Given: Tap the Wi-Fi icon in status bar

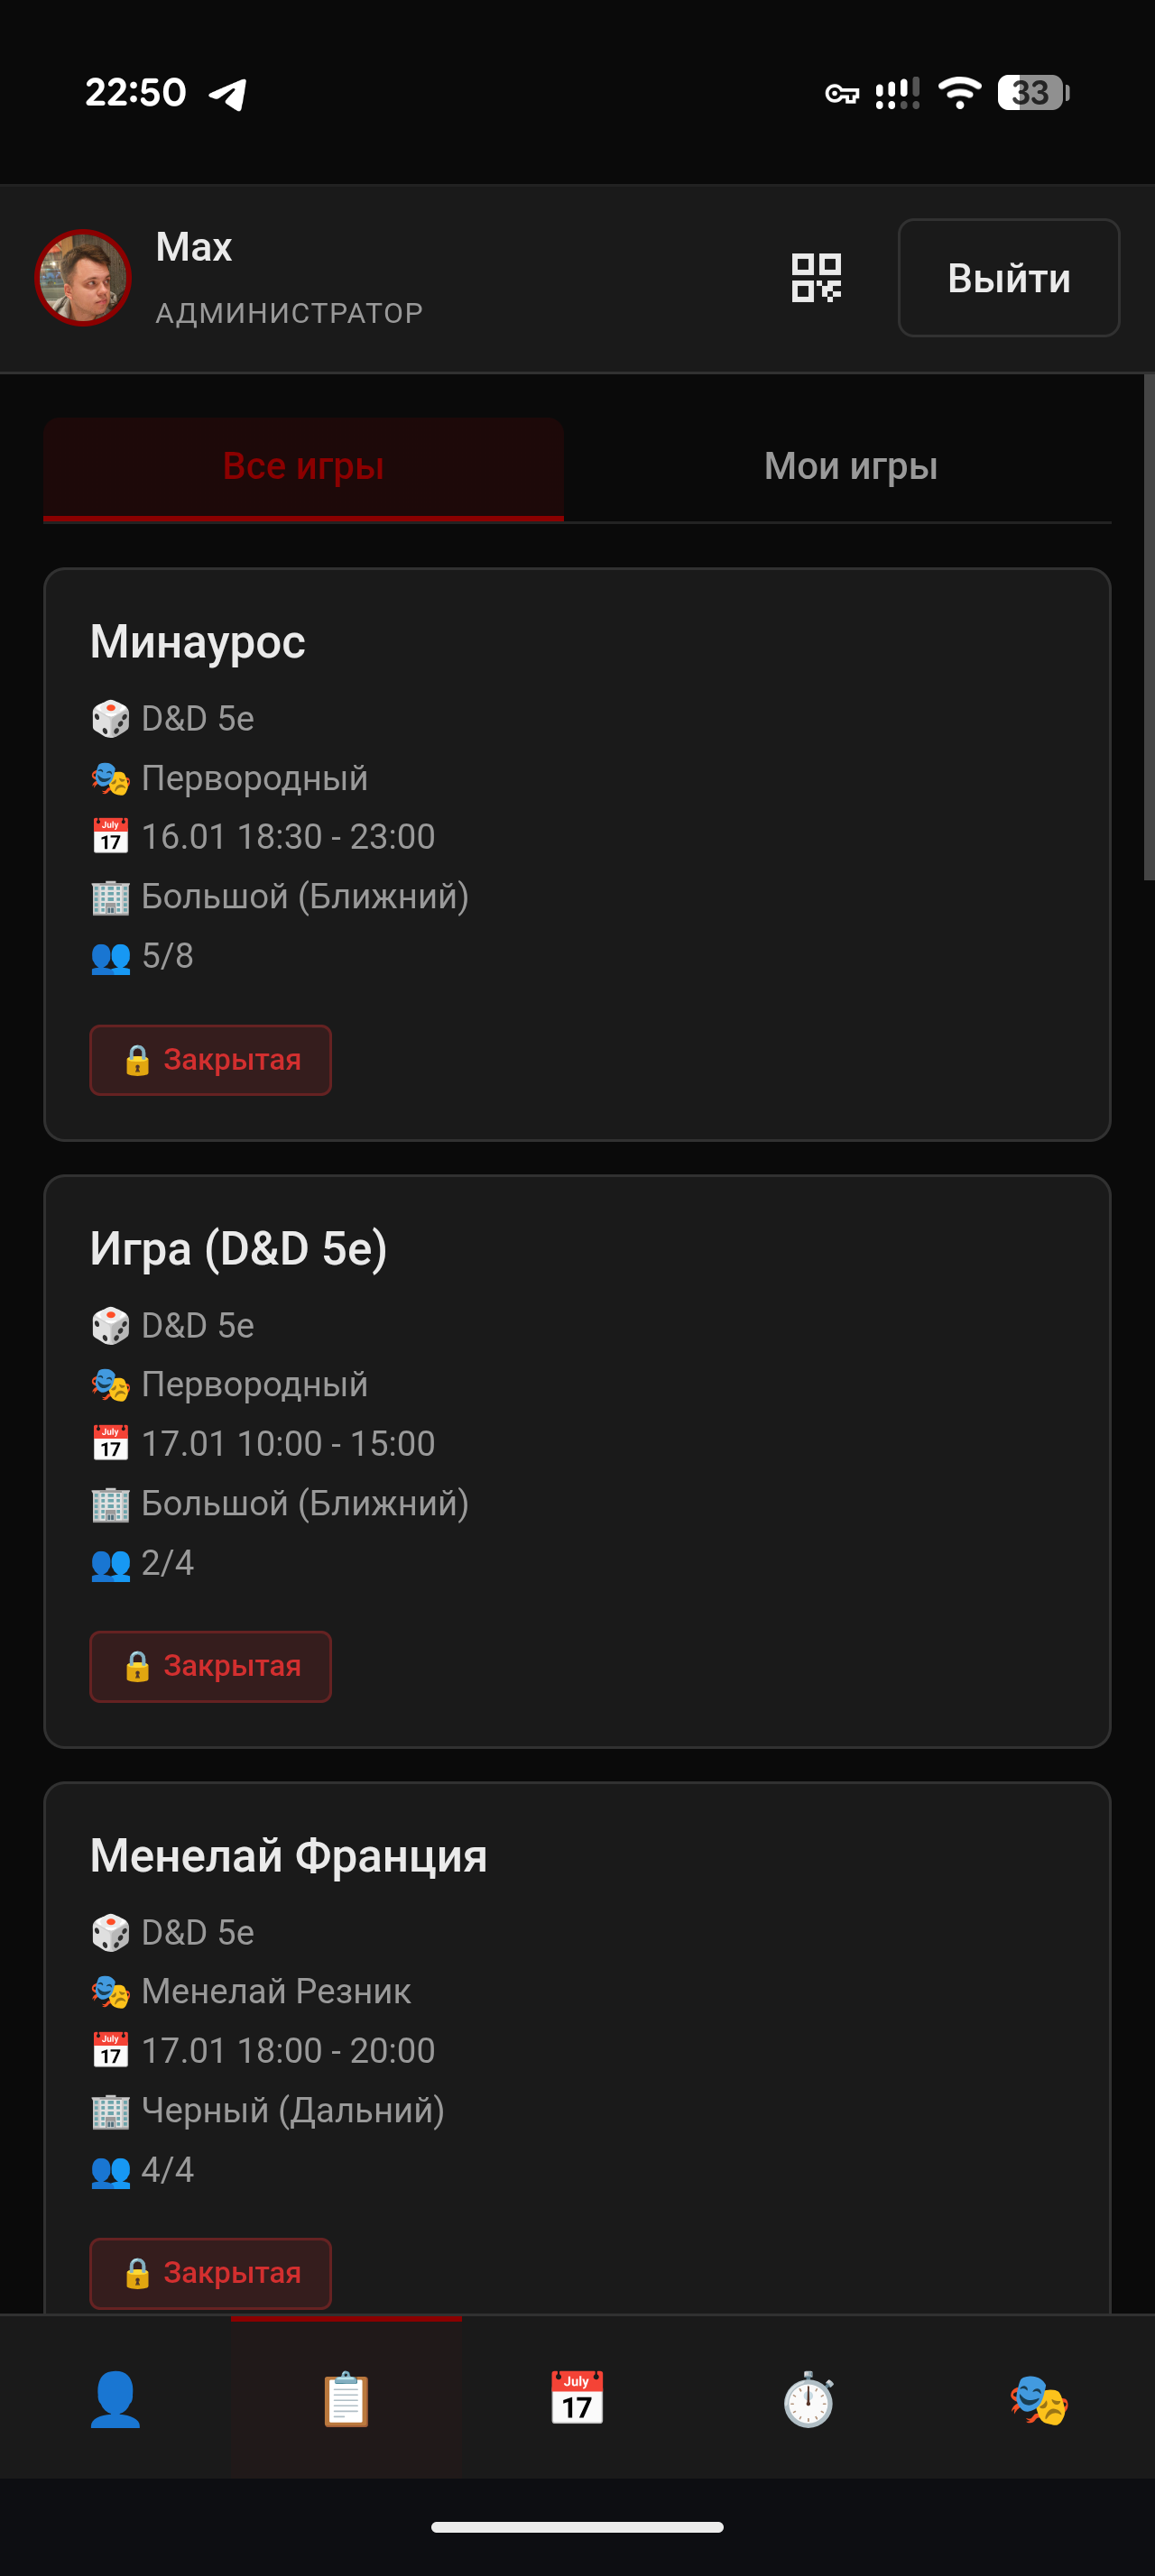Looking at the screenshot, I should tap(959, 93).
